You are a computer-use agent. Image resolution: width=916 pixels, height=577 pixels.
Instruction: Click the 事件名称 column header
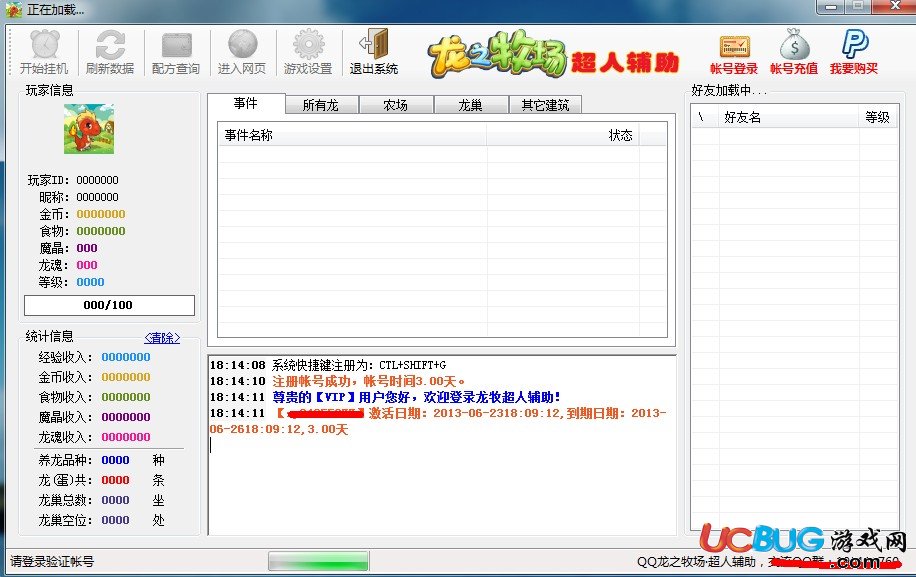pyautogui.click(x=352, y=135)
